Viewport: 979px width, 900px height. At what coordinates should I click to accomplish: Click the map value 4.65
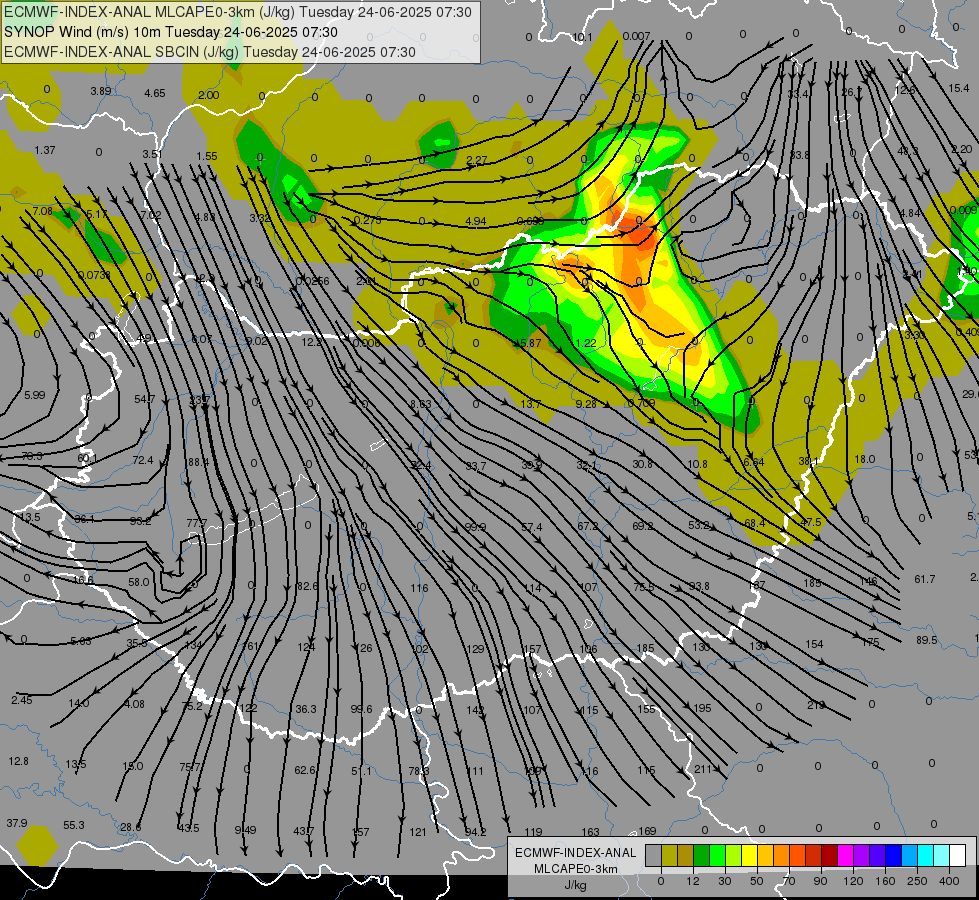(155, 93)
